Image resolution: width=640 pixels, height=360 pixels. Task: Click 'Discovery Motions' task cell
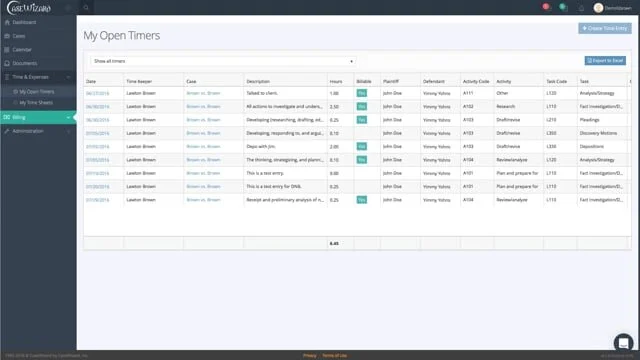598,133
